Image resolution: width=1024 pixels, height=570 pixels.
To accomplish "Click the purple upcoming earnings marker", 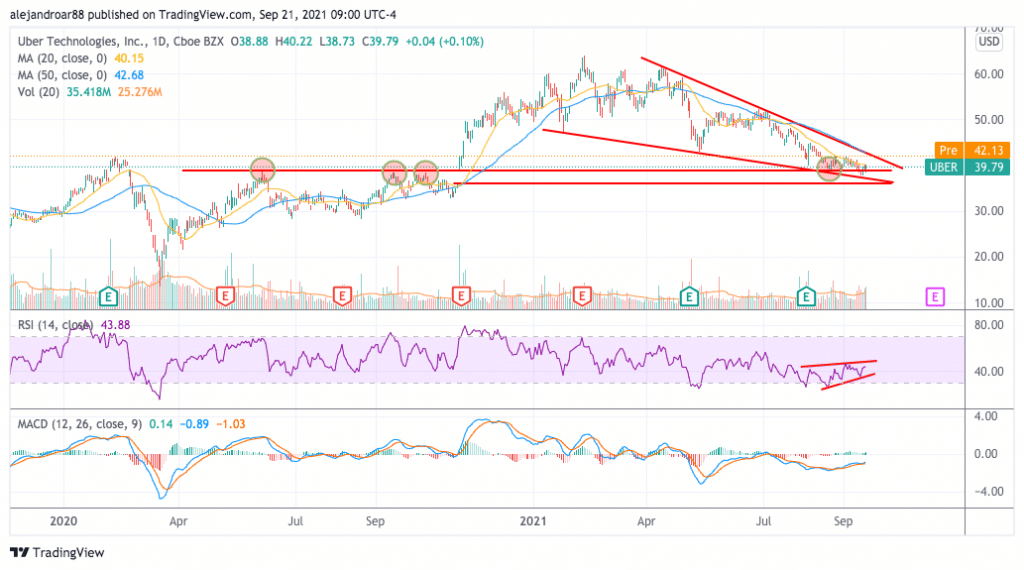I will [935, 297].
